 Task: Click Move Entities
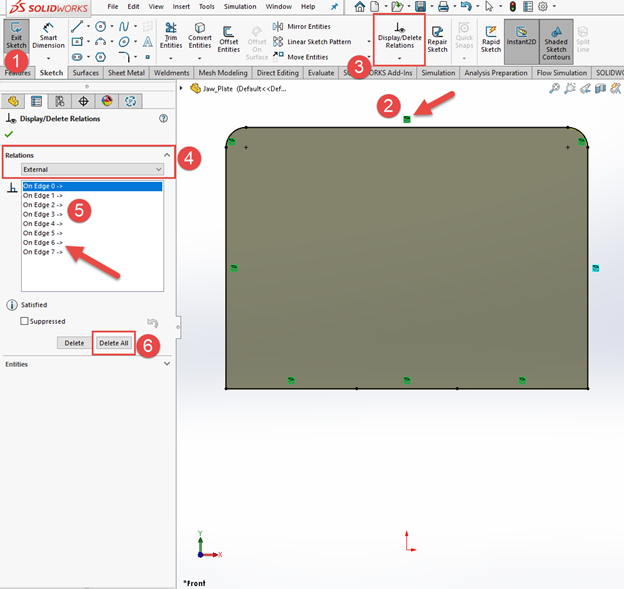click(x=300, y=57)
